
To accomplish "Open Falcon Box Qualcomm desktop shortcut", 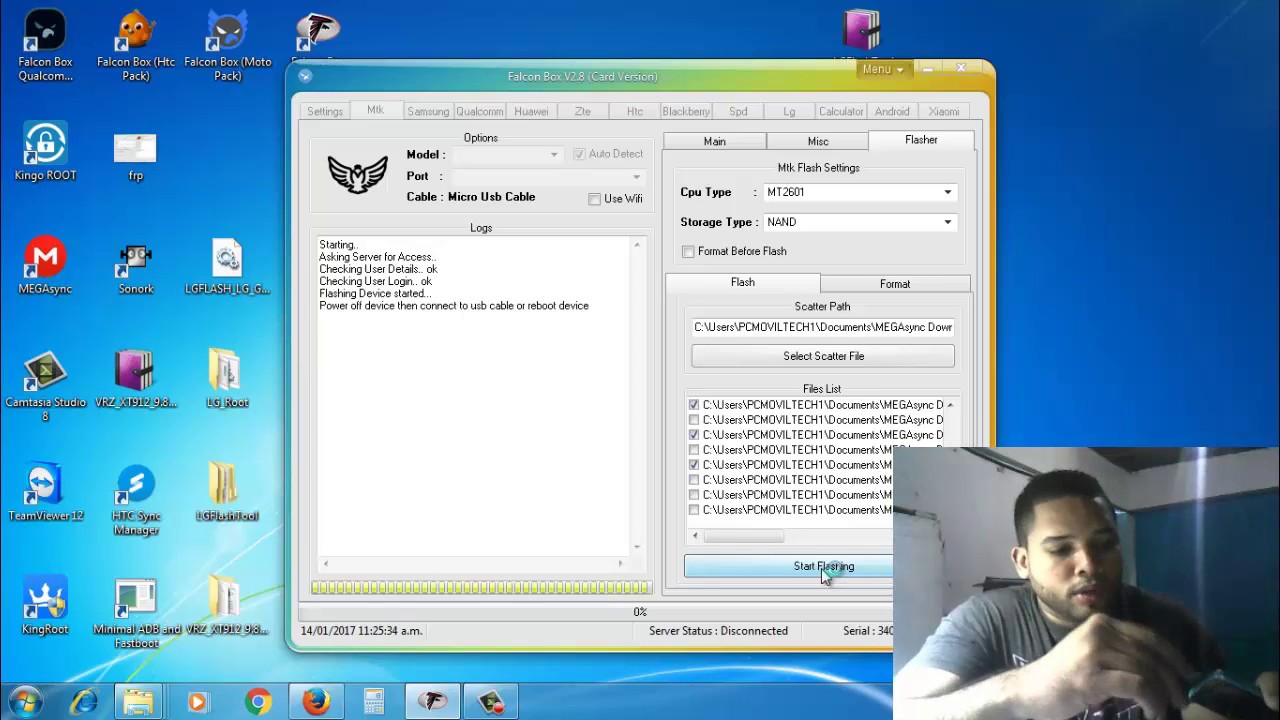I will pos(45,46).
